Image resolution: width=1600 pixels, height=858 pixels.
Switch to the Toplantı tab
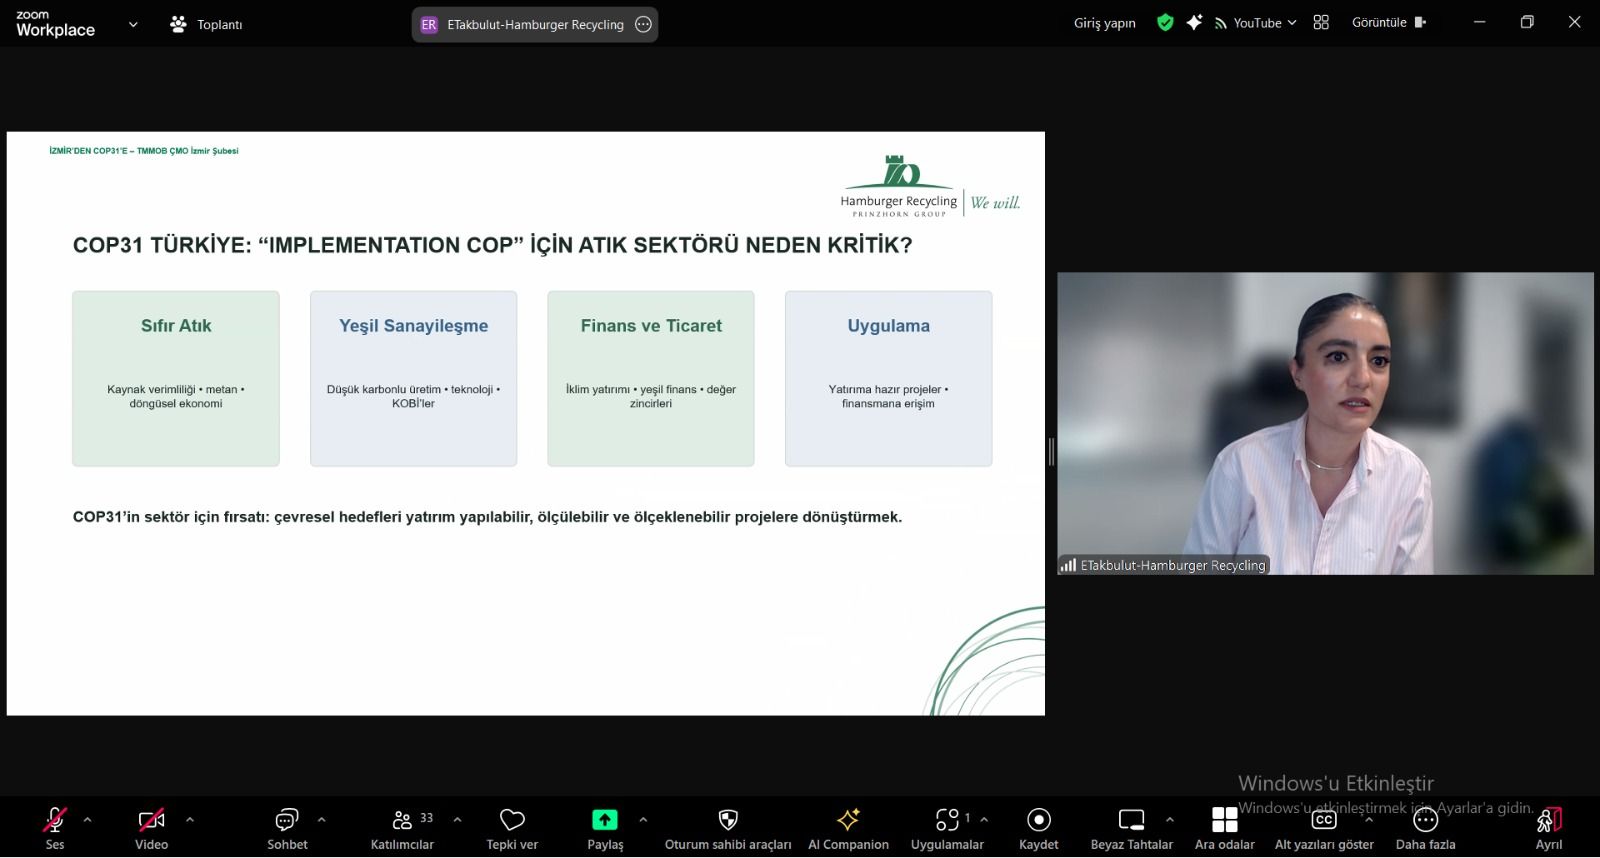coord(206,24)
